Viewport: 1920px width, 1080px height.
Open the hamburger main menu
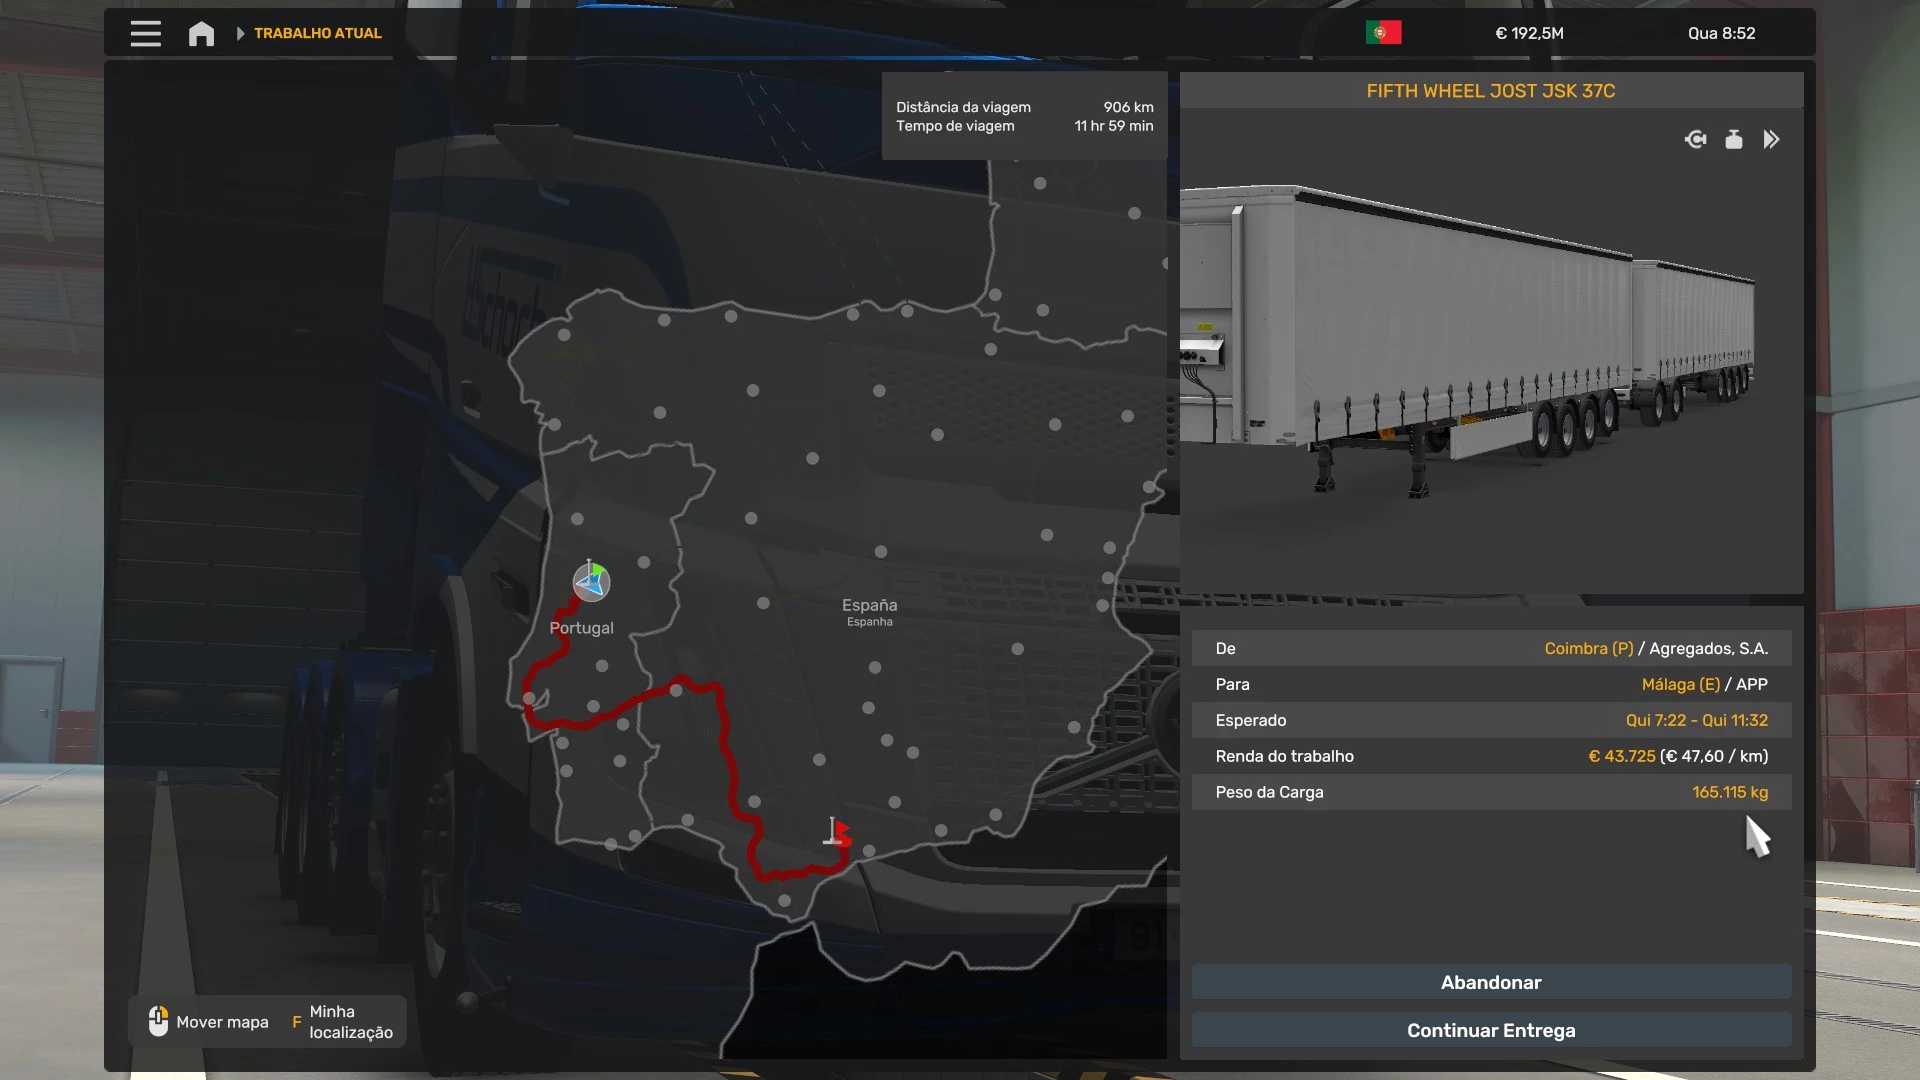145,33
